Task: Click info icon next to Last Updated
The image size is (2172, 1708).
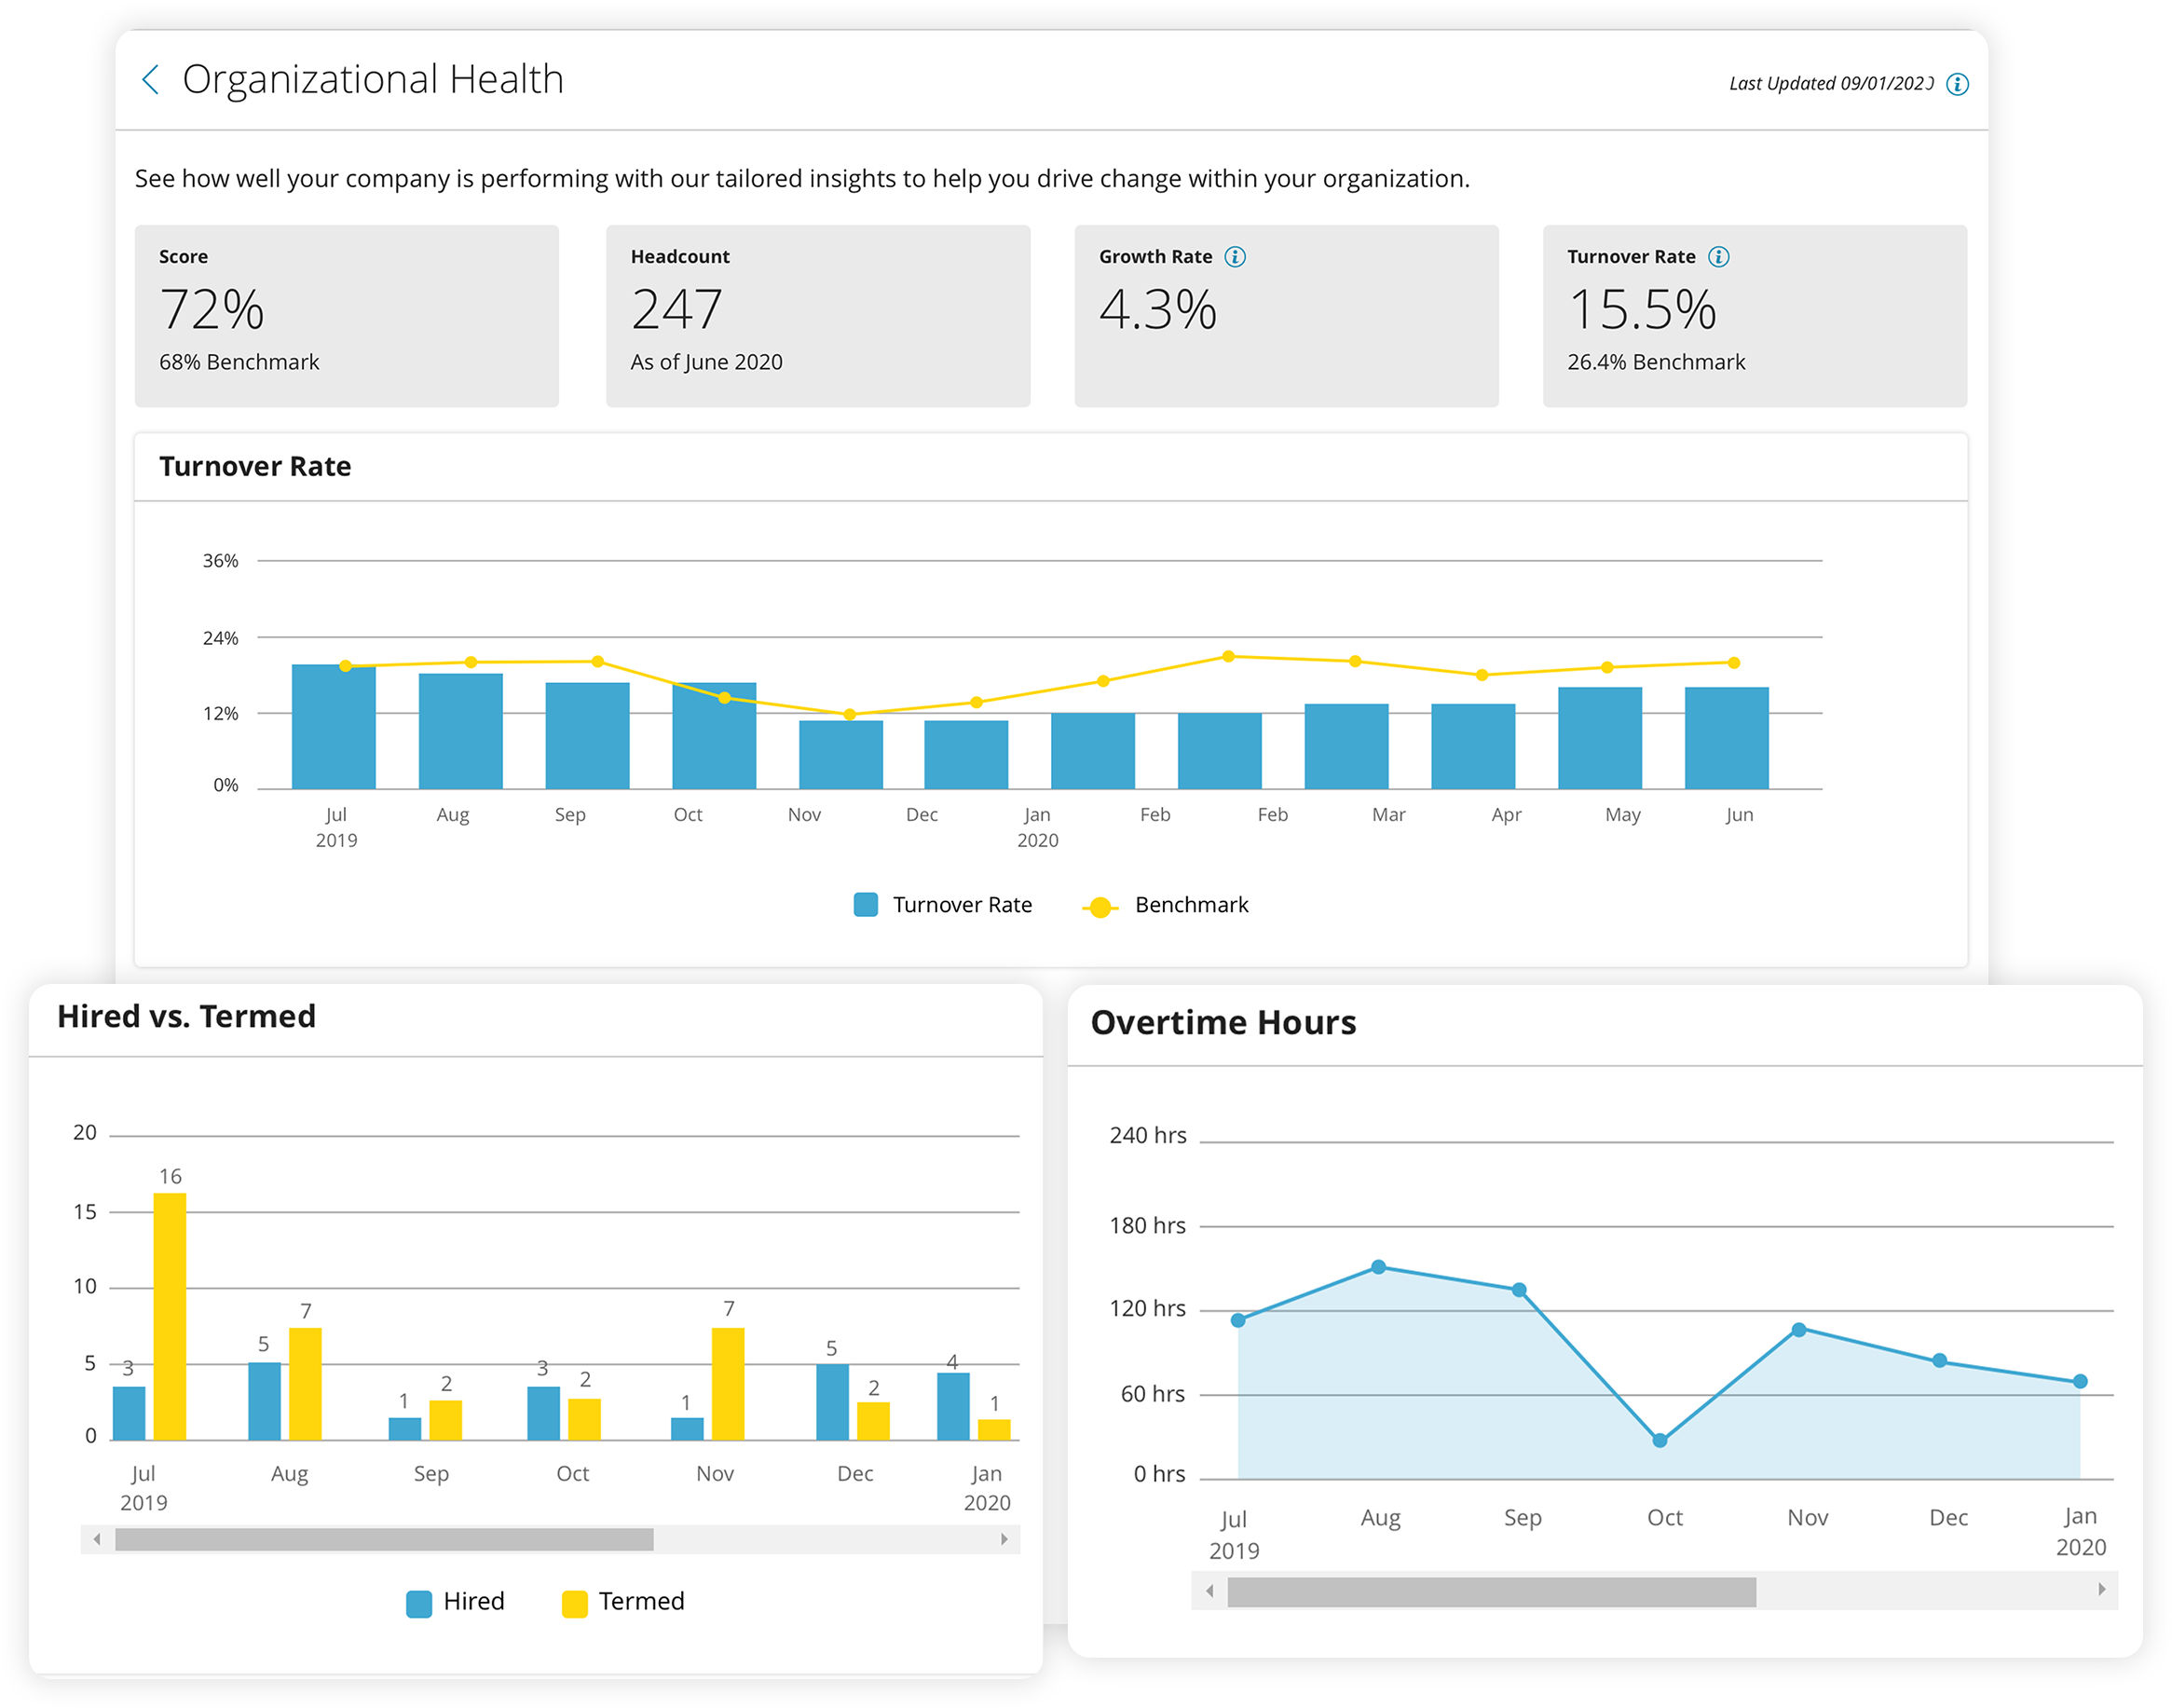Action: (1957, 84)
